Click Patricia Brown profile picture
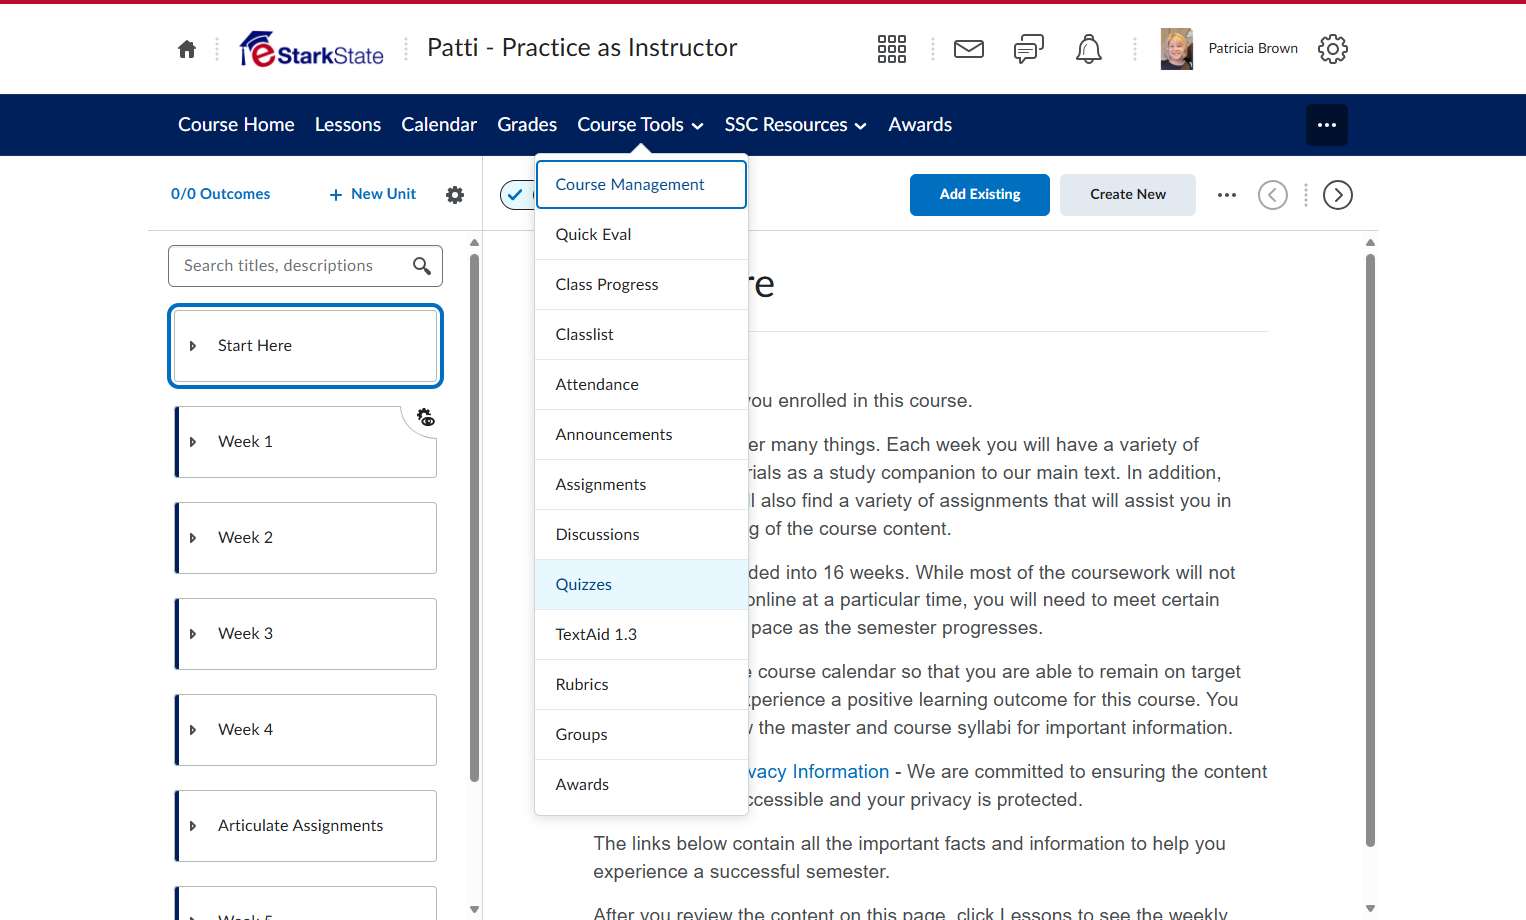The height and width of the screenshot is (920, 1526). coord(1177,49)
